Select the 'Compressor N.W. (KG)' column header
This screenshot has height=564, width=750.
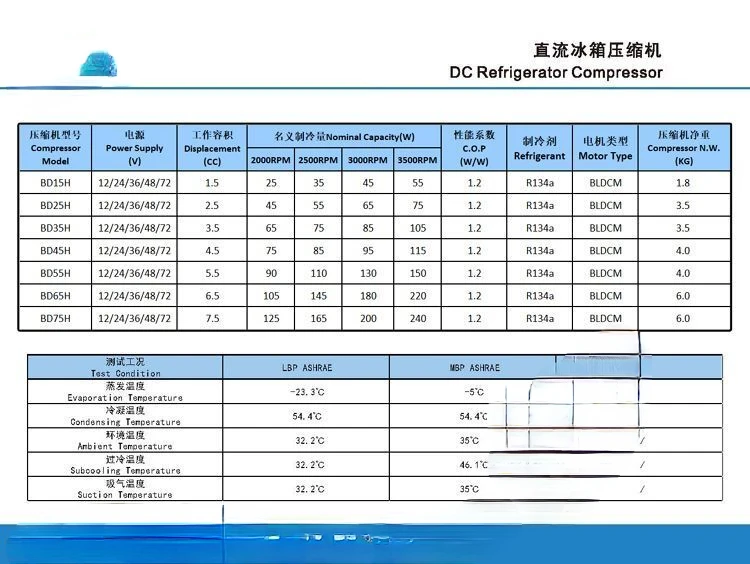pyautogui.click(x=684, y=148)
